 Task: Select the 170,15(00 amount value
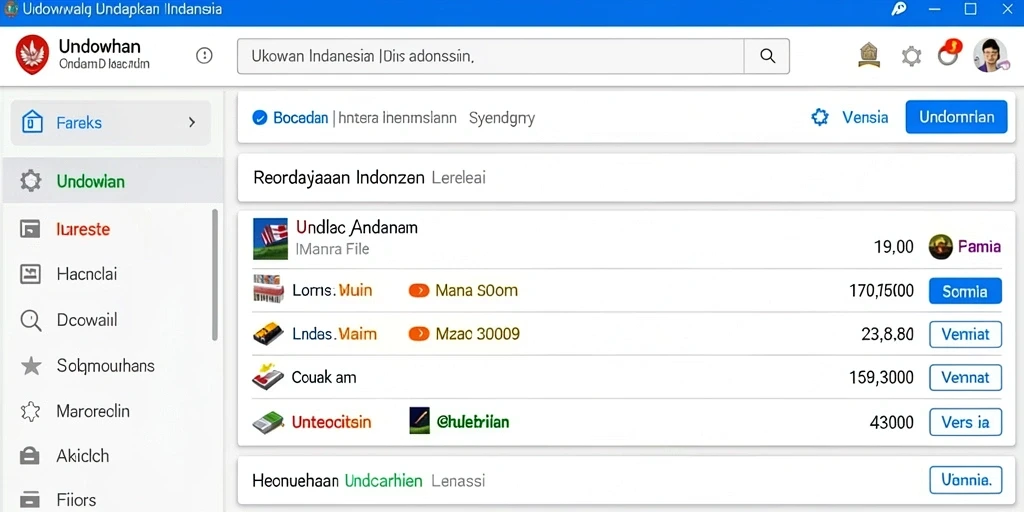click(881, 291)
